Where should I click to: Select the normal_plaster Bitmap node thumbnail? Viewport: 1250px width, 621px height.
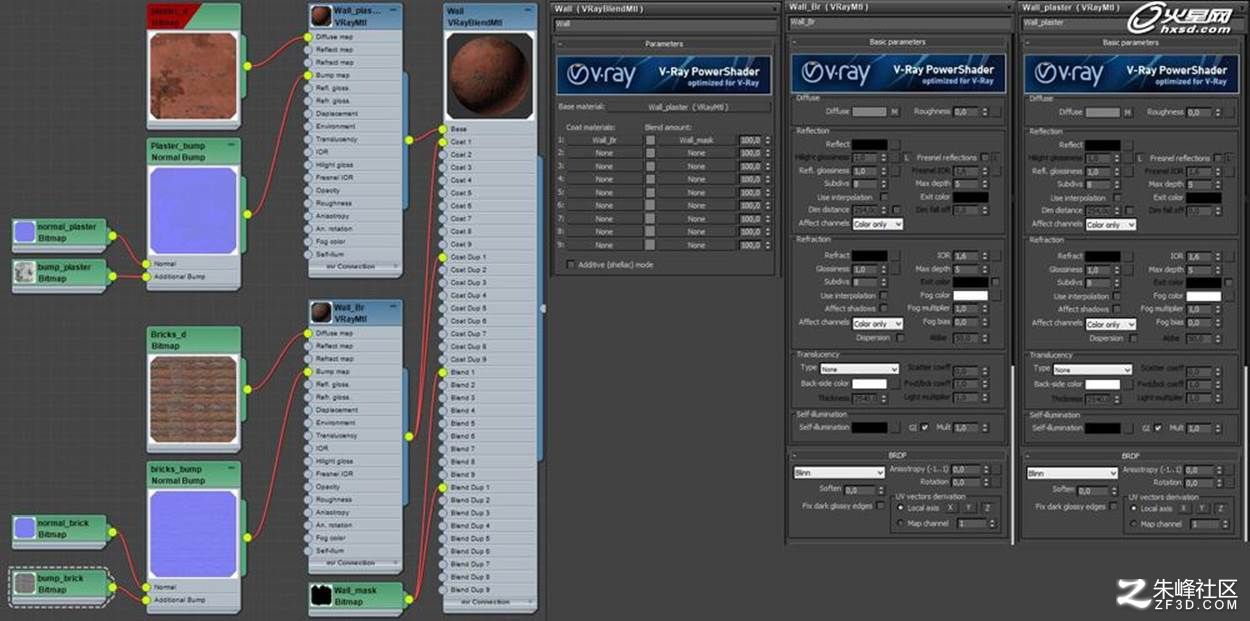coord(25,232)
